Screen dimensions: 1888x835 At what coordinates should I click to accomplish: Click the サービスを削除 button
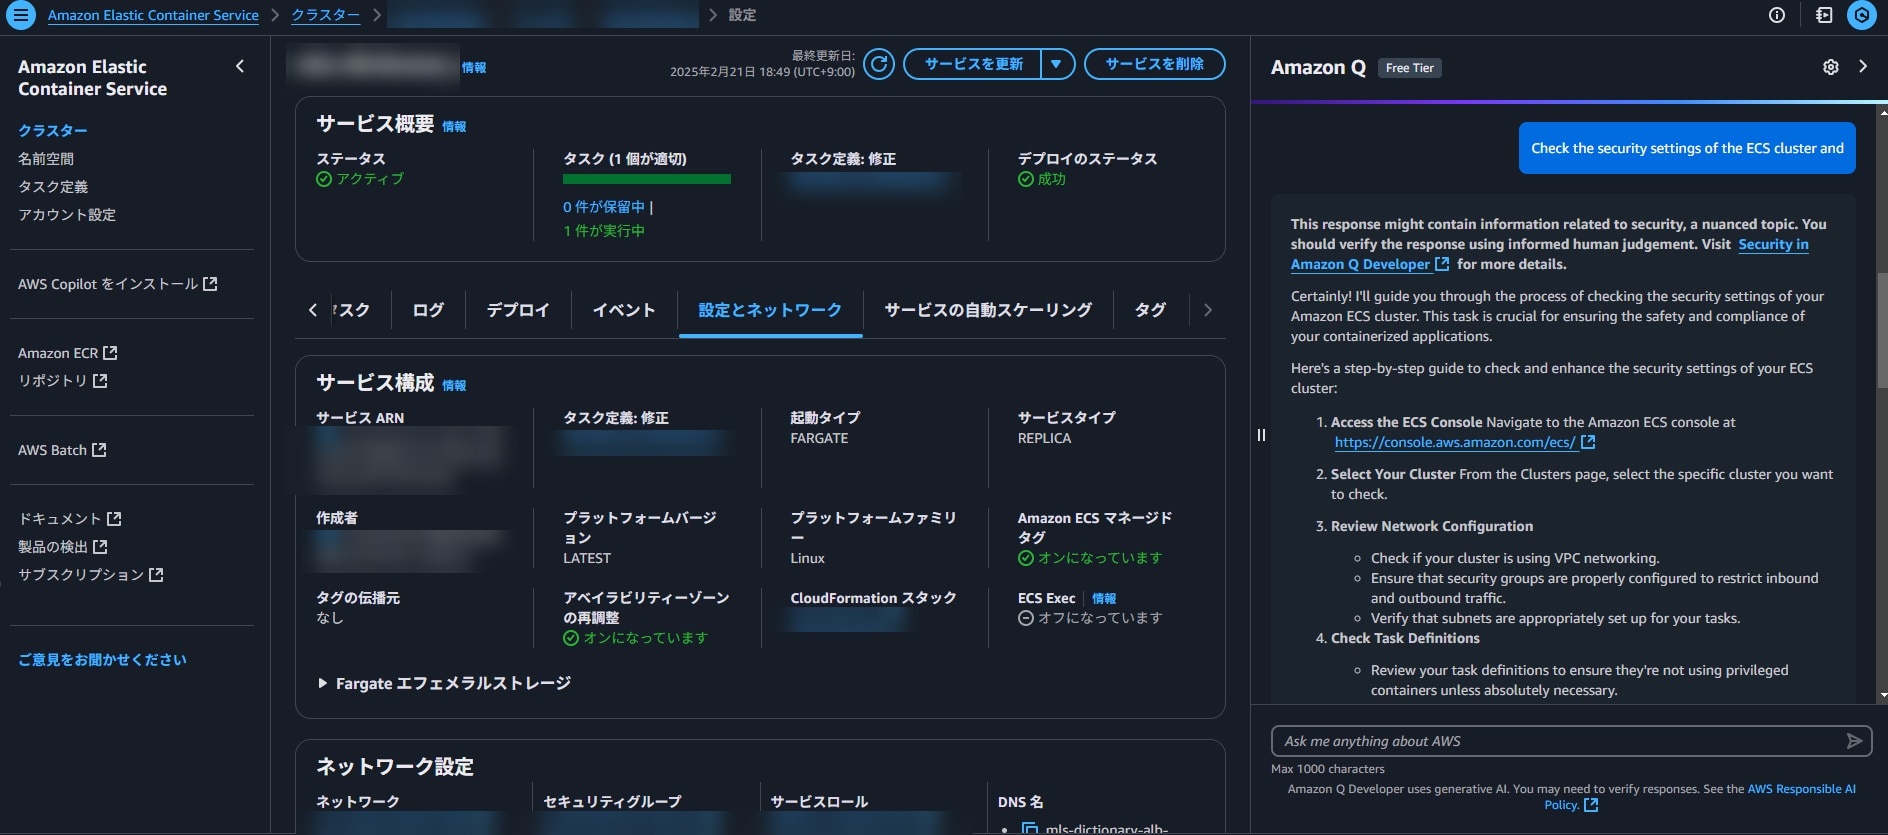tap(1154, 64)
